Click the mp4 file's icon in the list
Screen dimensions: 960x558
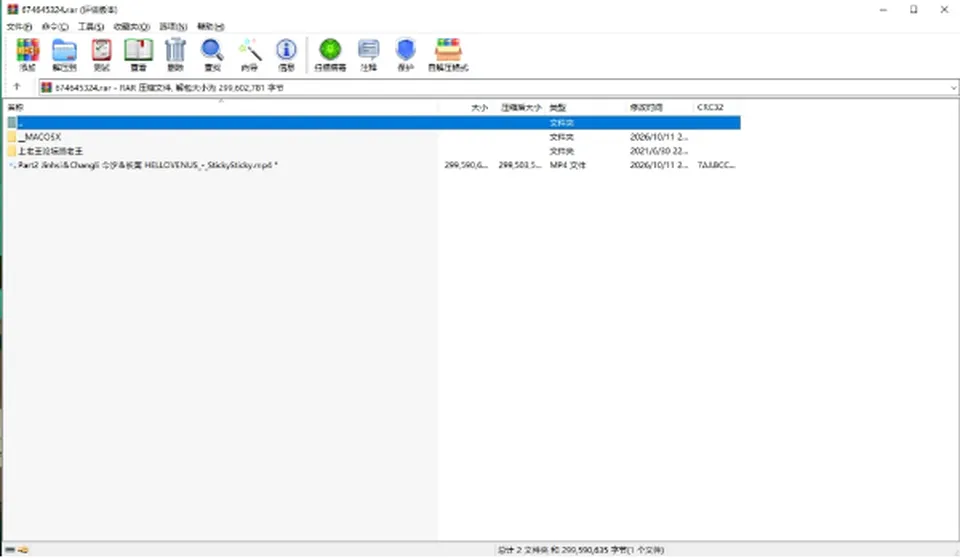click(12, 165)
